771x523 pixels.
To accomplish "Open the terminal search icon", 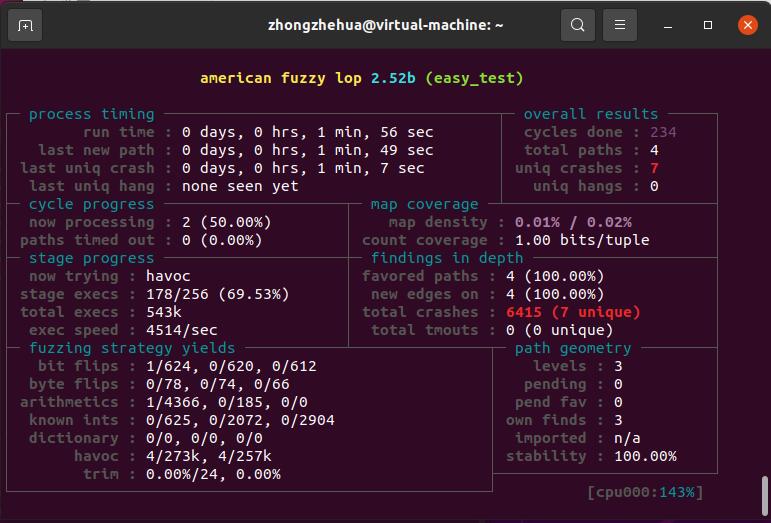I will coord(578,25).
